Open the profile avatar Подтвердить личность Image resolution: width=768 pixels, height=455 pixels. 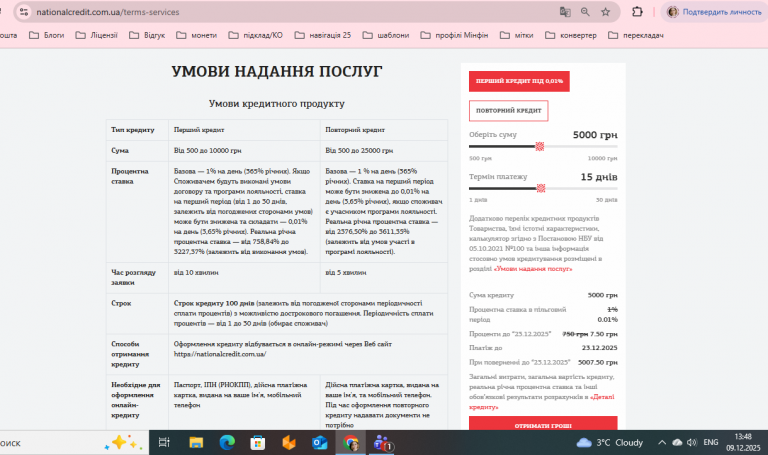[x=716, y=12]
